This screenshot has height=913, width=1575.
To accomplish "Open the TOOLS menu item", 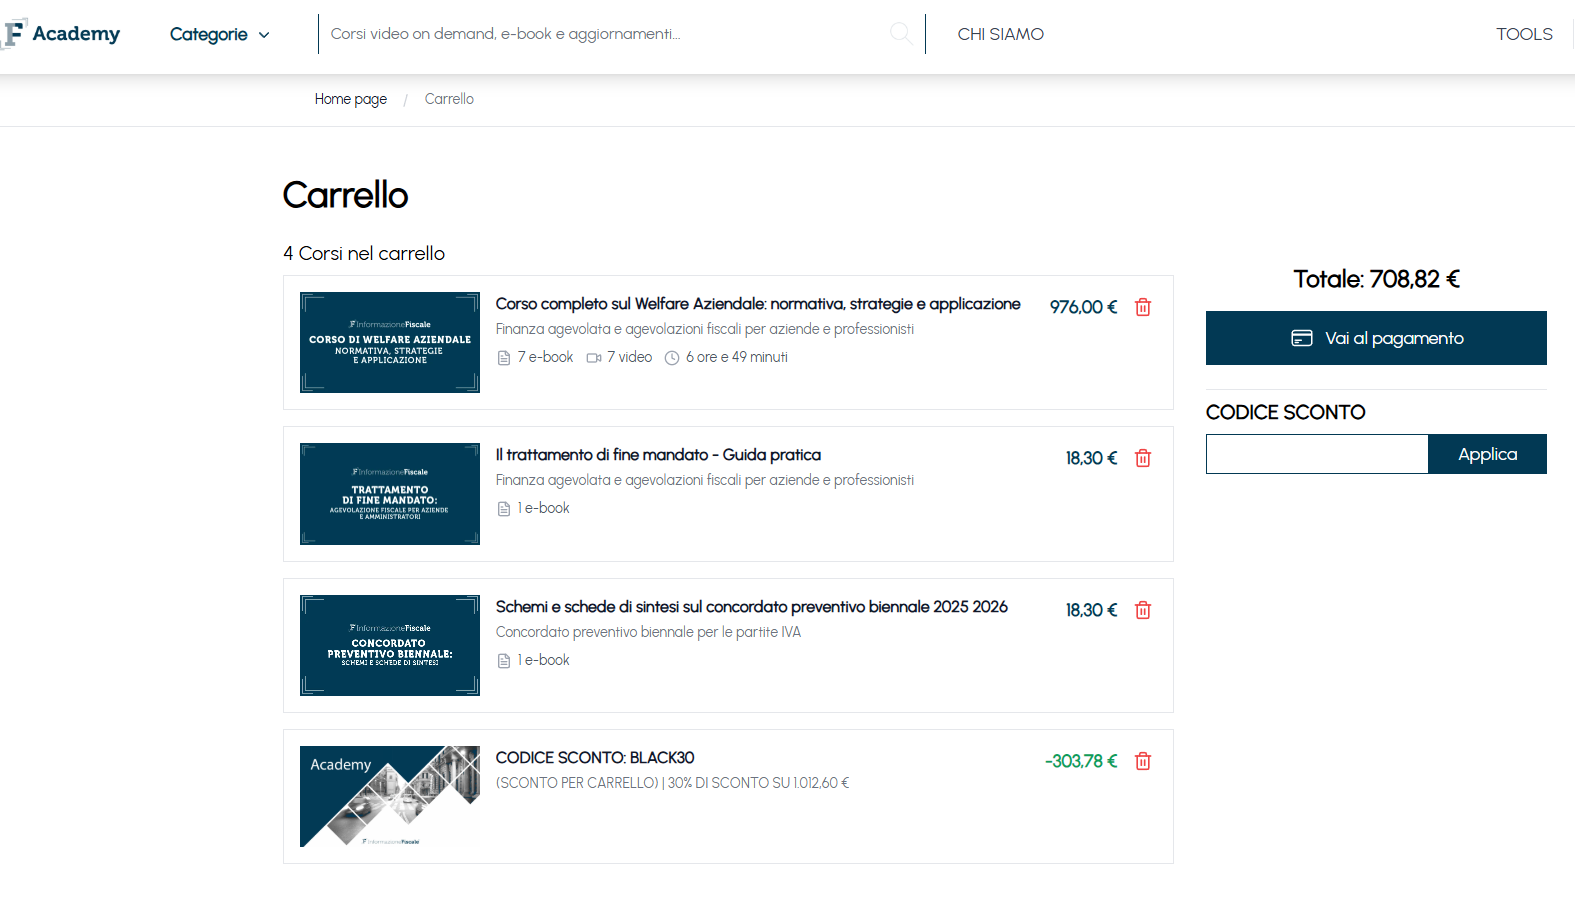I will pos(1523,34).
